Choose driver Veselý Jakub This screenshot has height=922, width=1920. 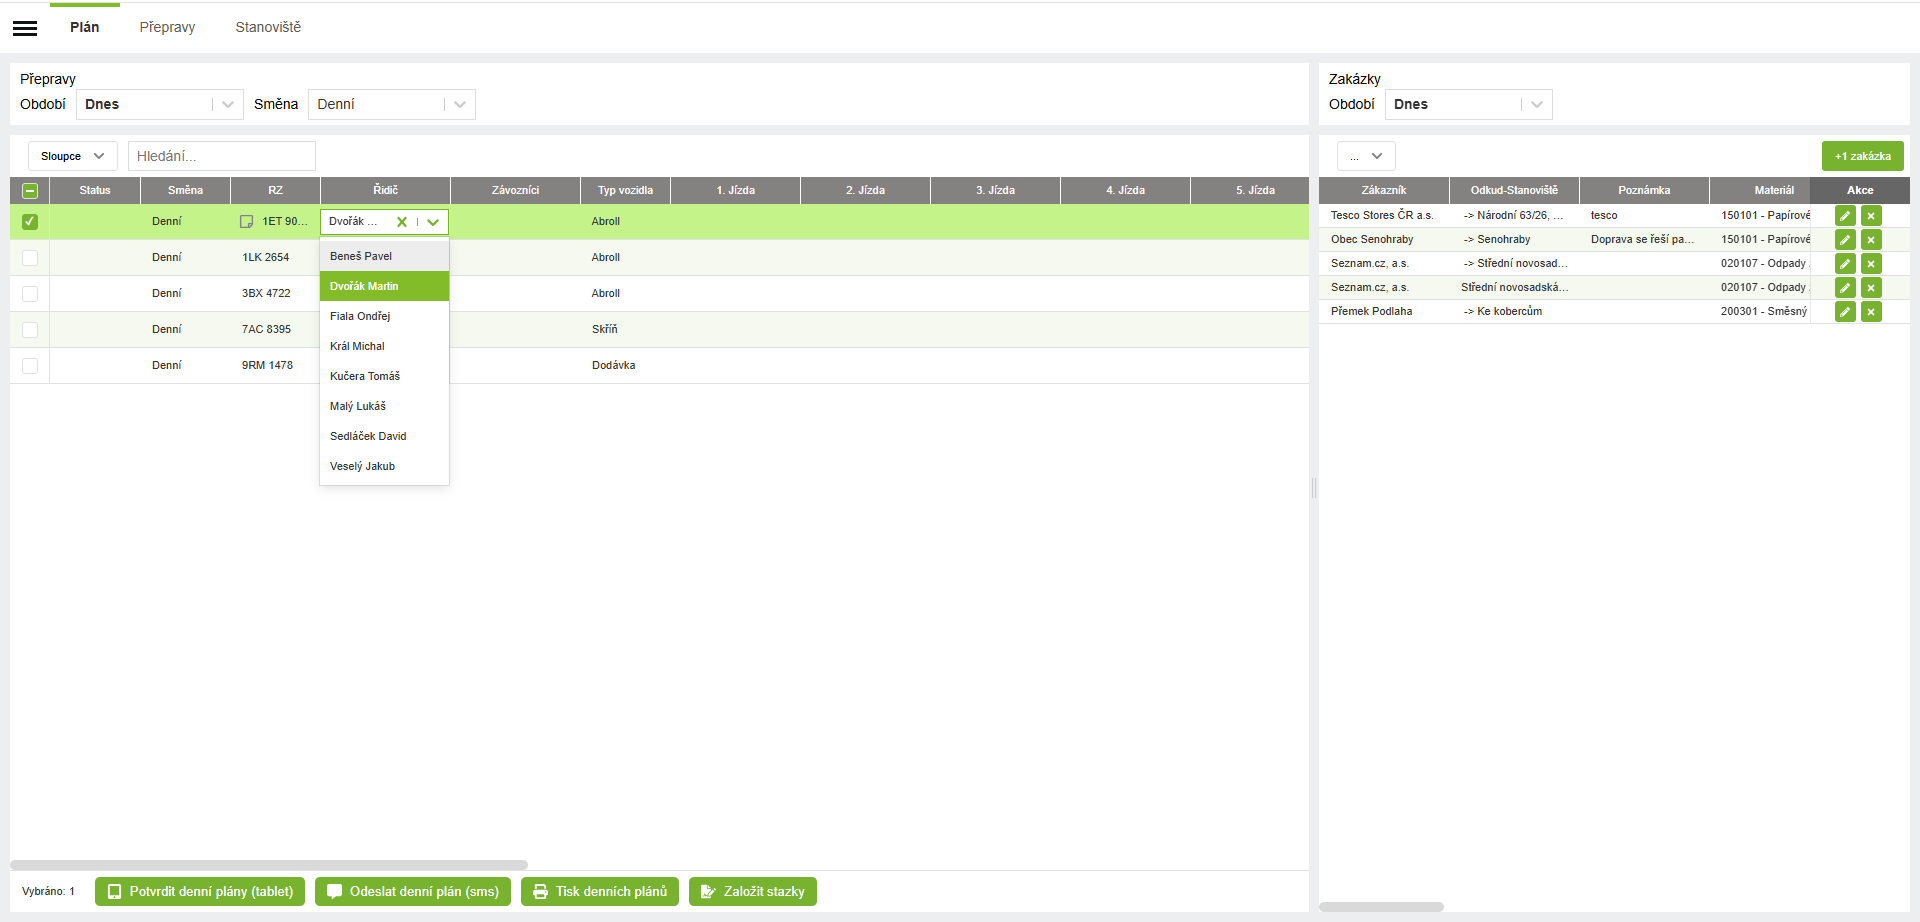(x=384, y=467)
